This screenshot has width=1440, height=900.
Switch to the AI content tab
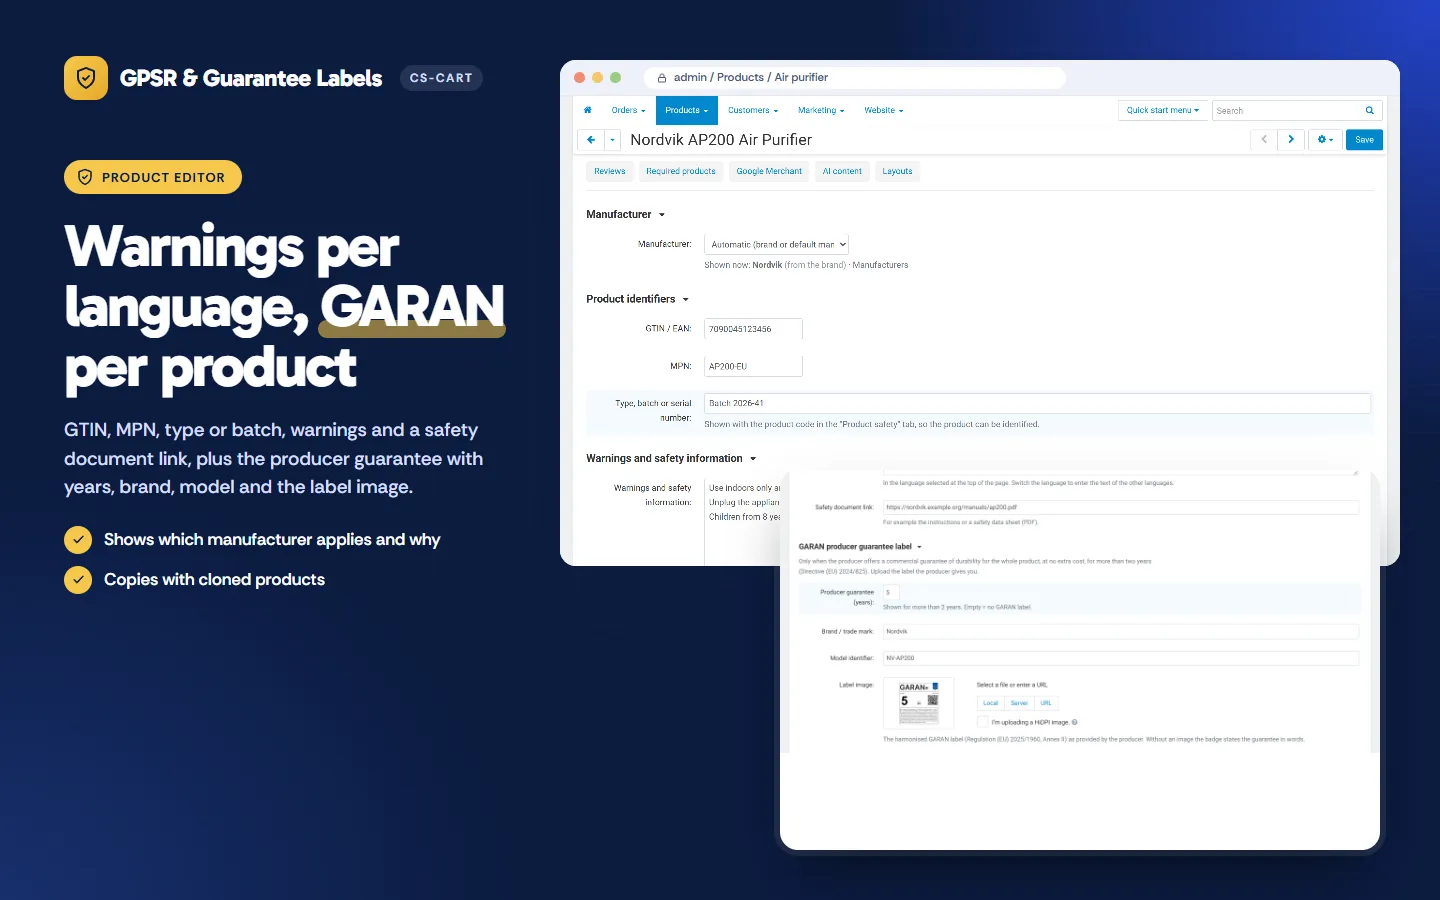[842, 171]
